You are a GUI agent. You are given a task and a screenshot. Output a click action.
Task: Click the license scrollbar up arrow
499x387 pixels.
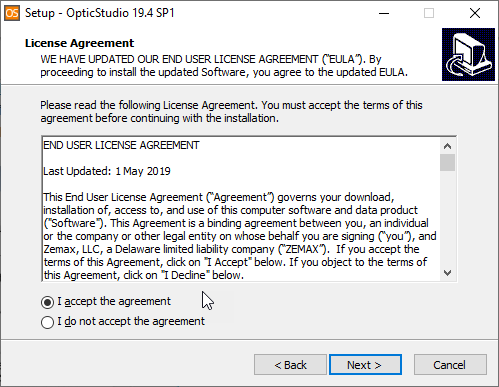pos(447,146)
